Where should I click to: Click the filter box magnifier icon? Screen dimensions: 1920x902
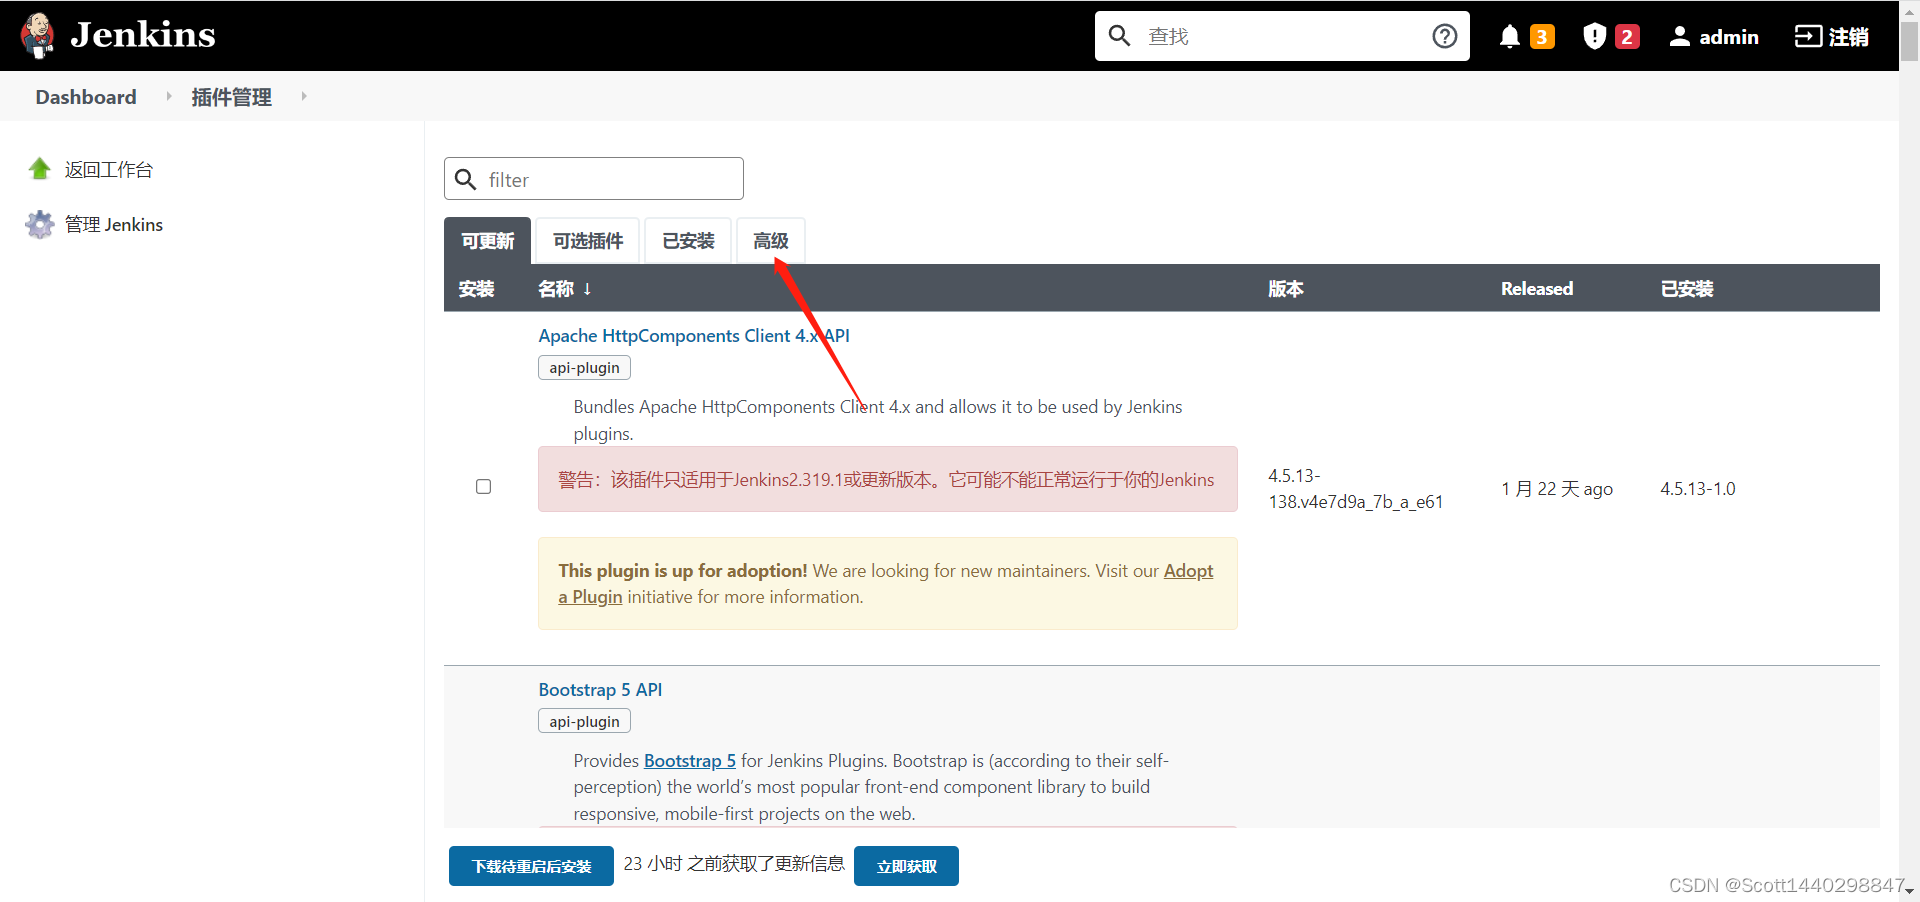point(465,179)
